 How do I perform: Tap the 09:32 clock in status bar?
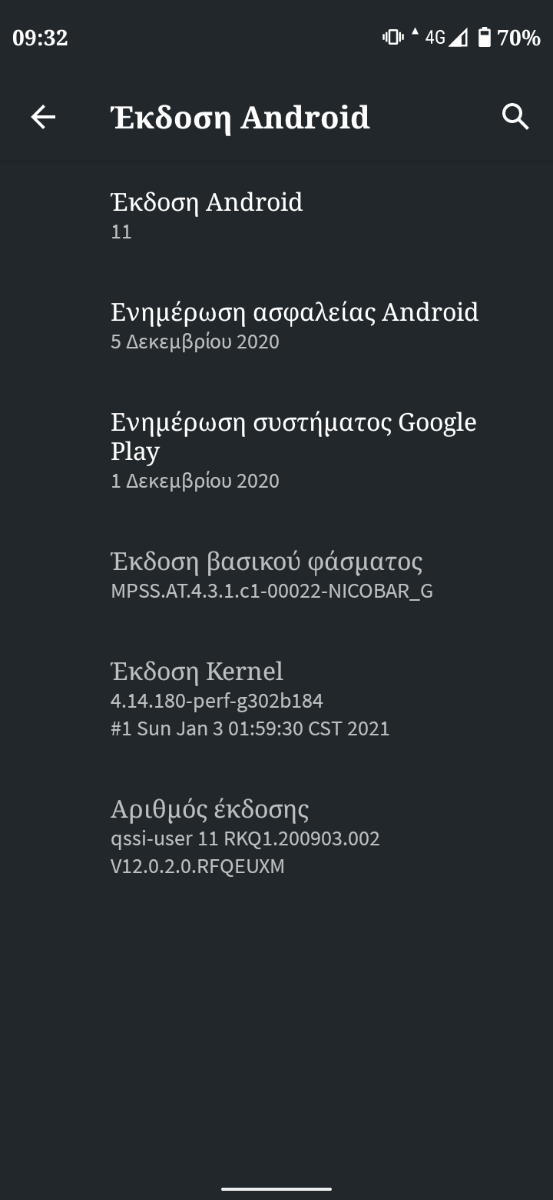40,38
